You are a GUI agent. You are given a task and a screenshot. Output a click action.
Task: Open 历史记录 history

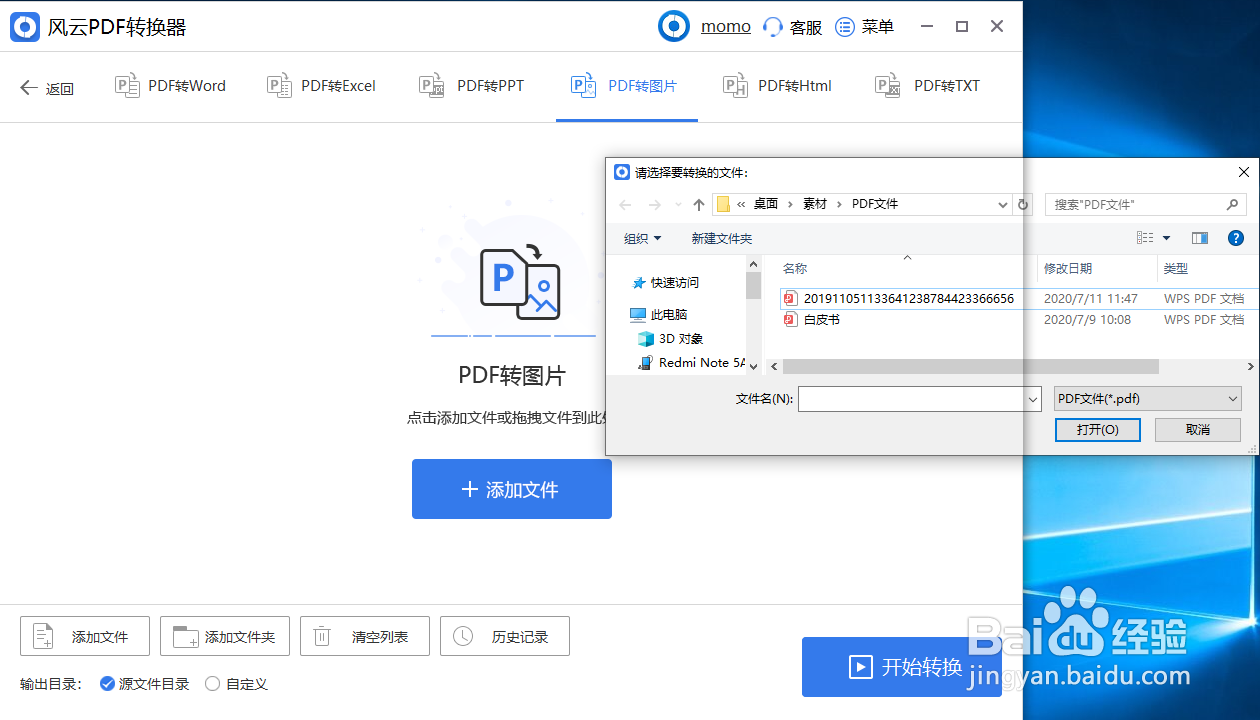pyautogui.click(x=505, y=636)
